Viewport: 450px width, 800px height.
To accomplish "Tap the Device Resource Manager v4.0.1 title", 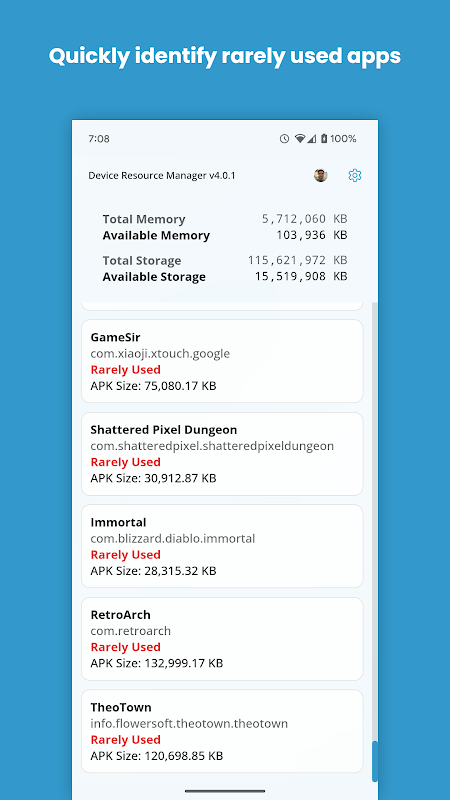I will pyautogui.click(x=162, y=176).
